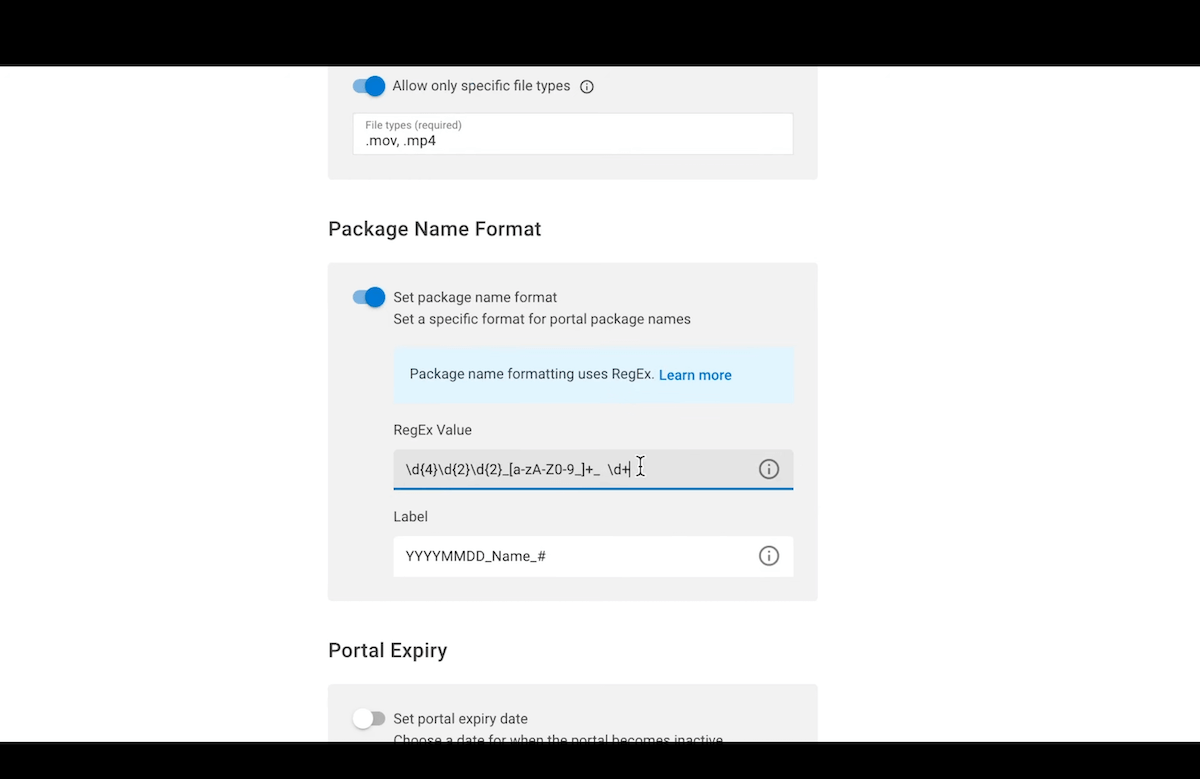Click into the File types field showing .mov, .mp4

pos(573,134)
